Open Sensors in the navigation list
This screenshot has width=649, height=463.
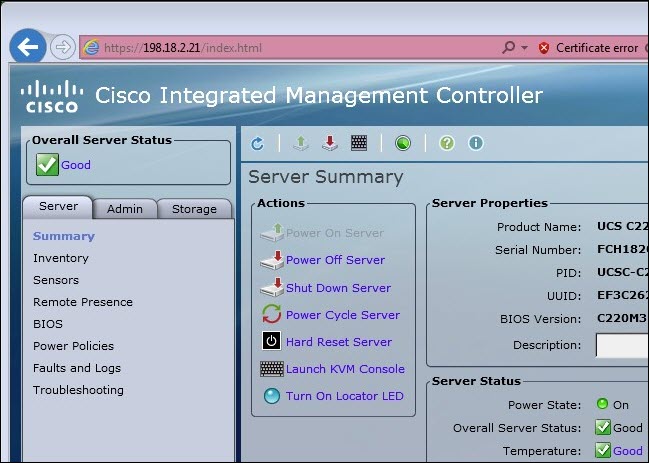[56, 280]
